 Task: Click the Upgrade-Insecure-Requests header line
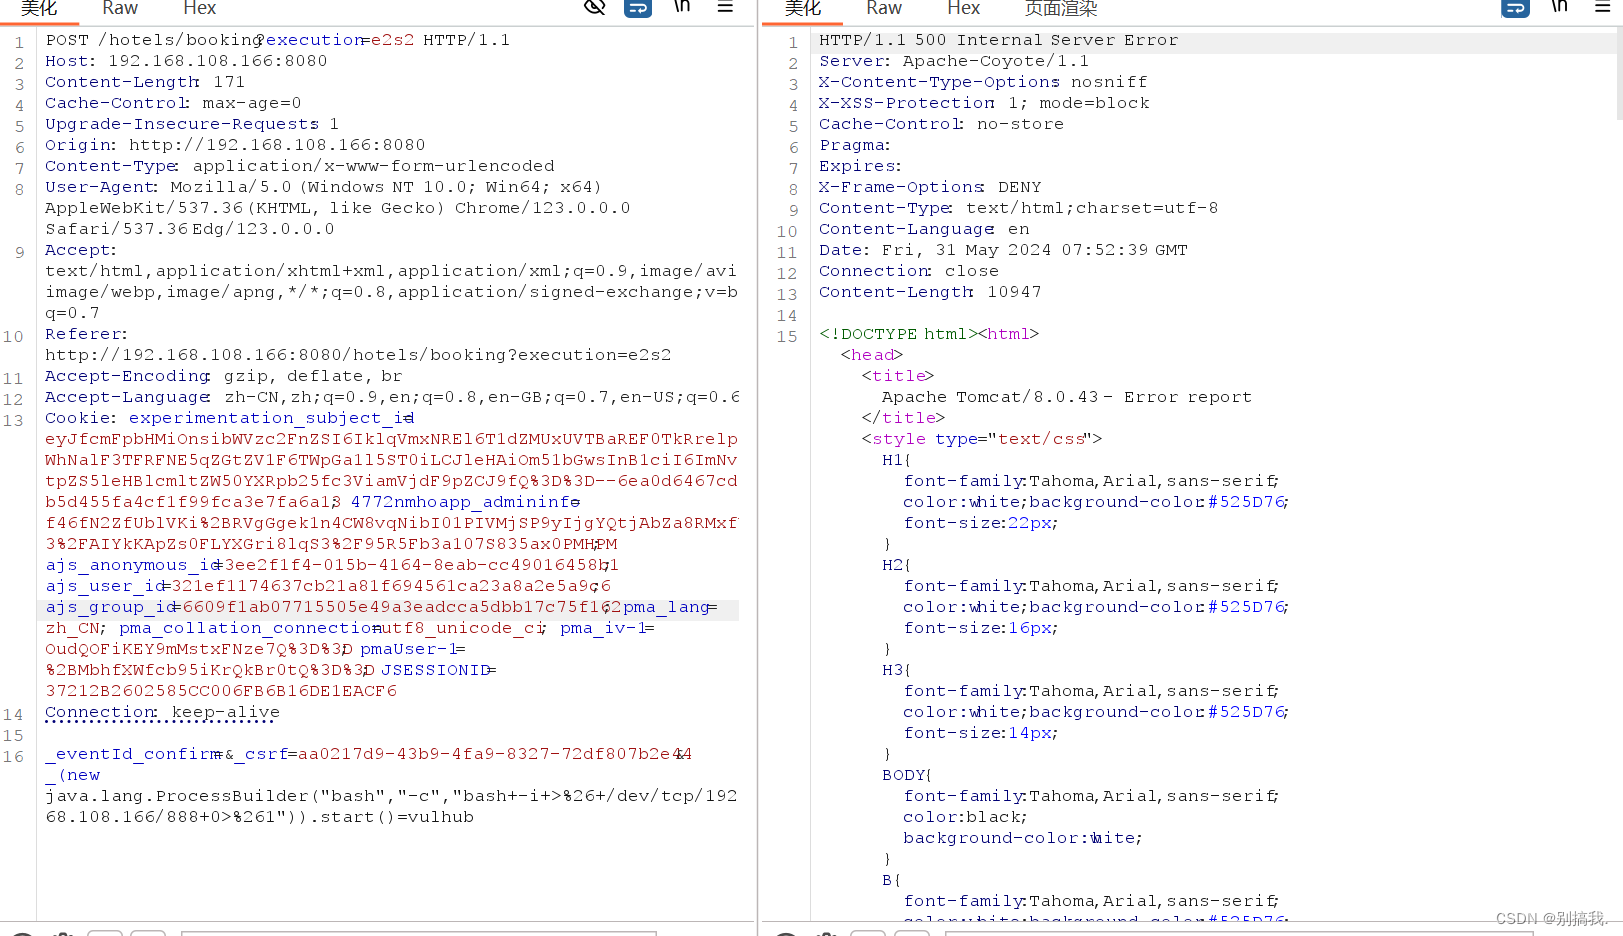192,124
